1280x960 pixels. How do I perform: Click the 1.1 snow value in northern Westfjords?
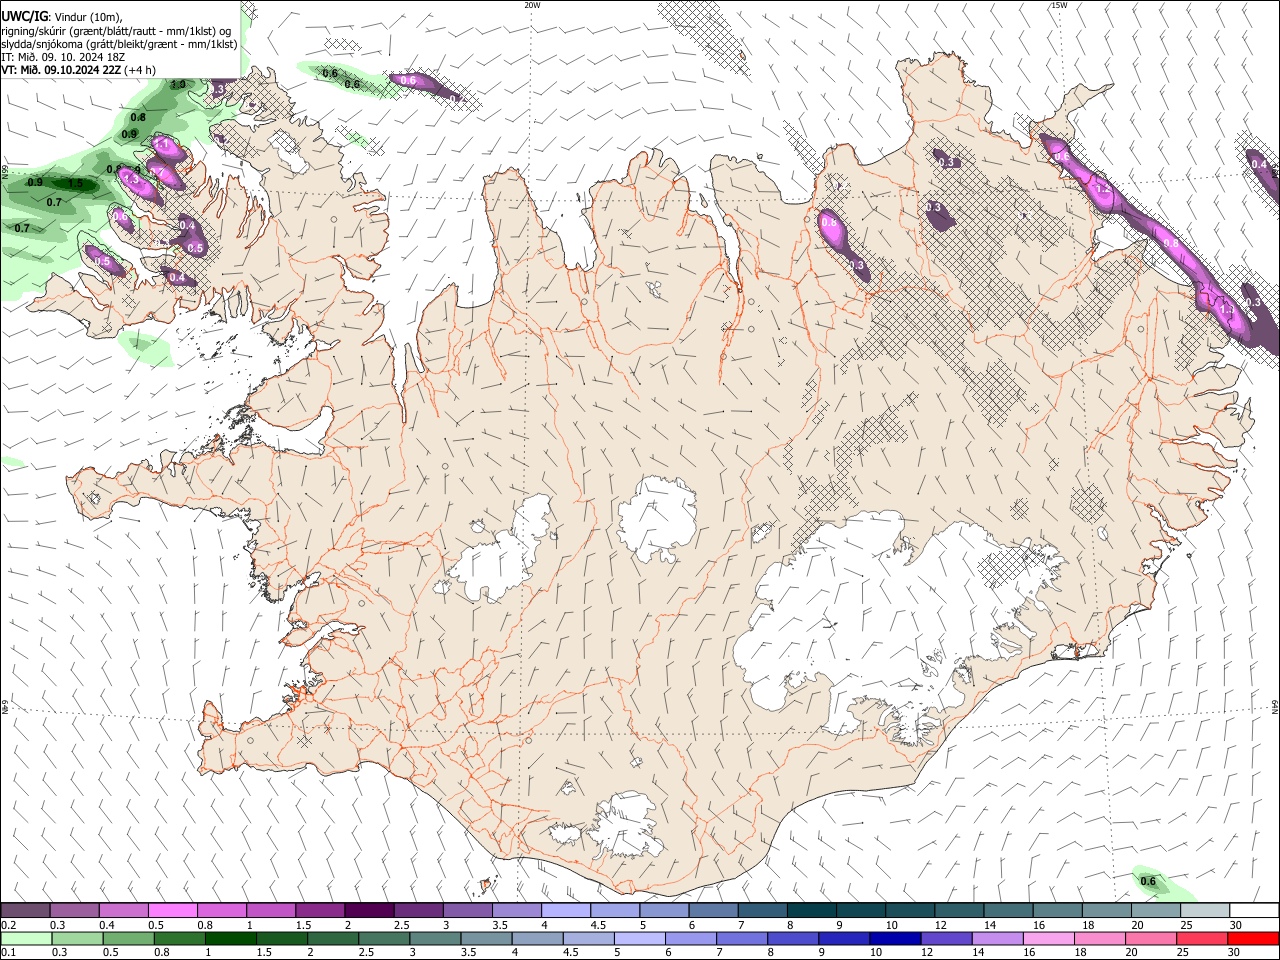(161, 145)
